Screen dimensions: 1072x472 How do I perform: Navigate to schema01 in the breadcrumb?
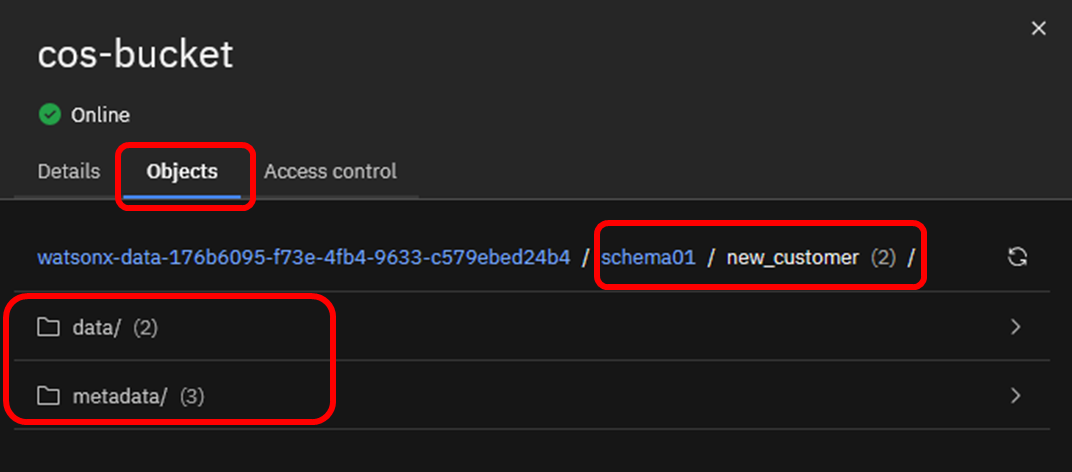tap(648, 257)
